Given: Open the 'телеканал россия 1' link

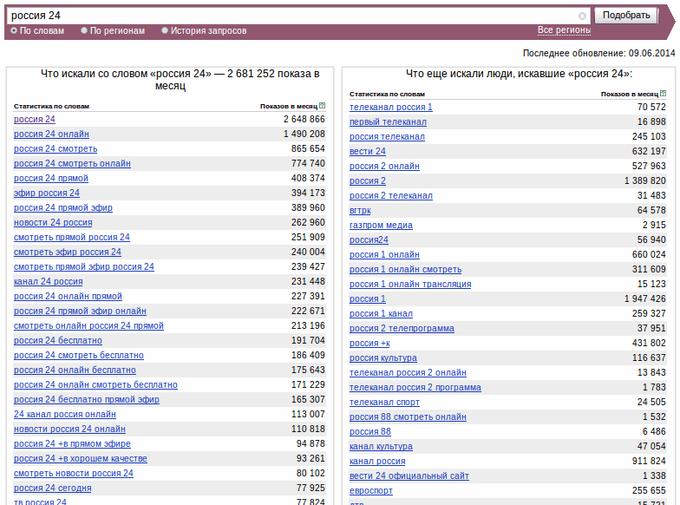Looking at the screenshot, I should [391, 107].
